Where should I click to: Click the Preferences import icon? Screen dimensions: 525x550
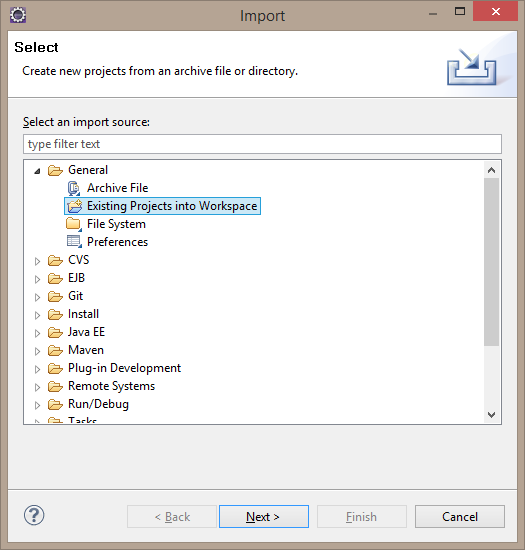pyautogui.click(x=74, y=242)
